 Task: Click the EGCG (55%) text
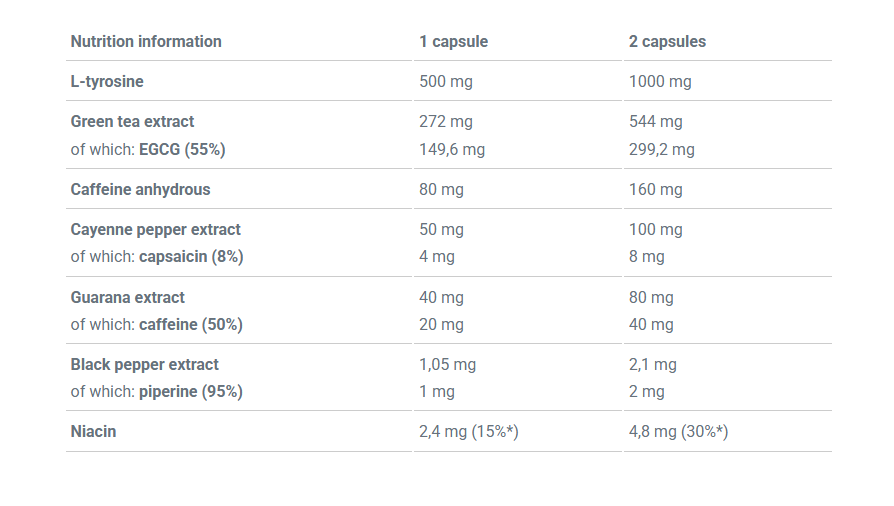(182, 149)
